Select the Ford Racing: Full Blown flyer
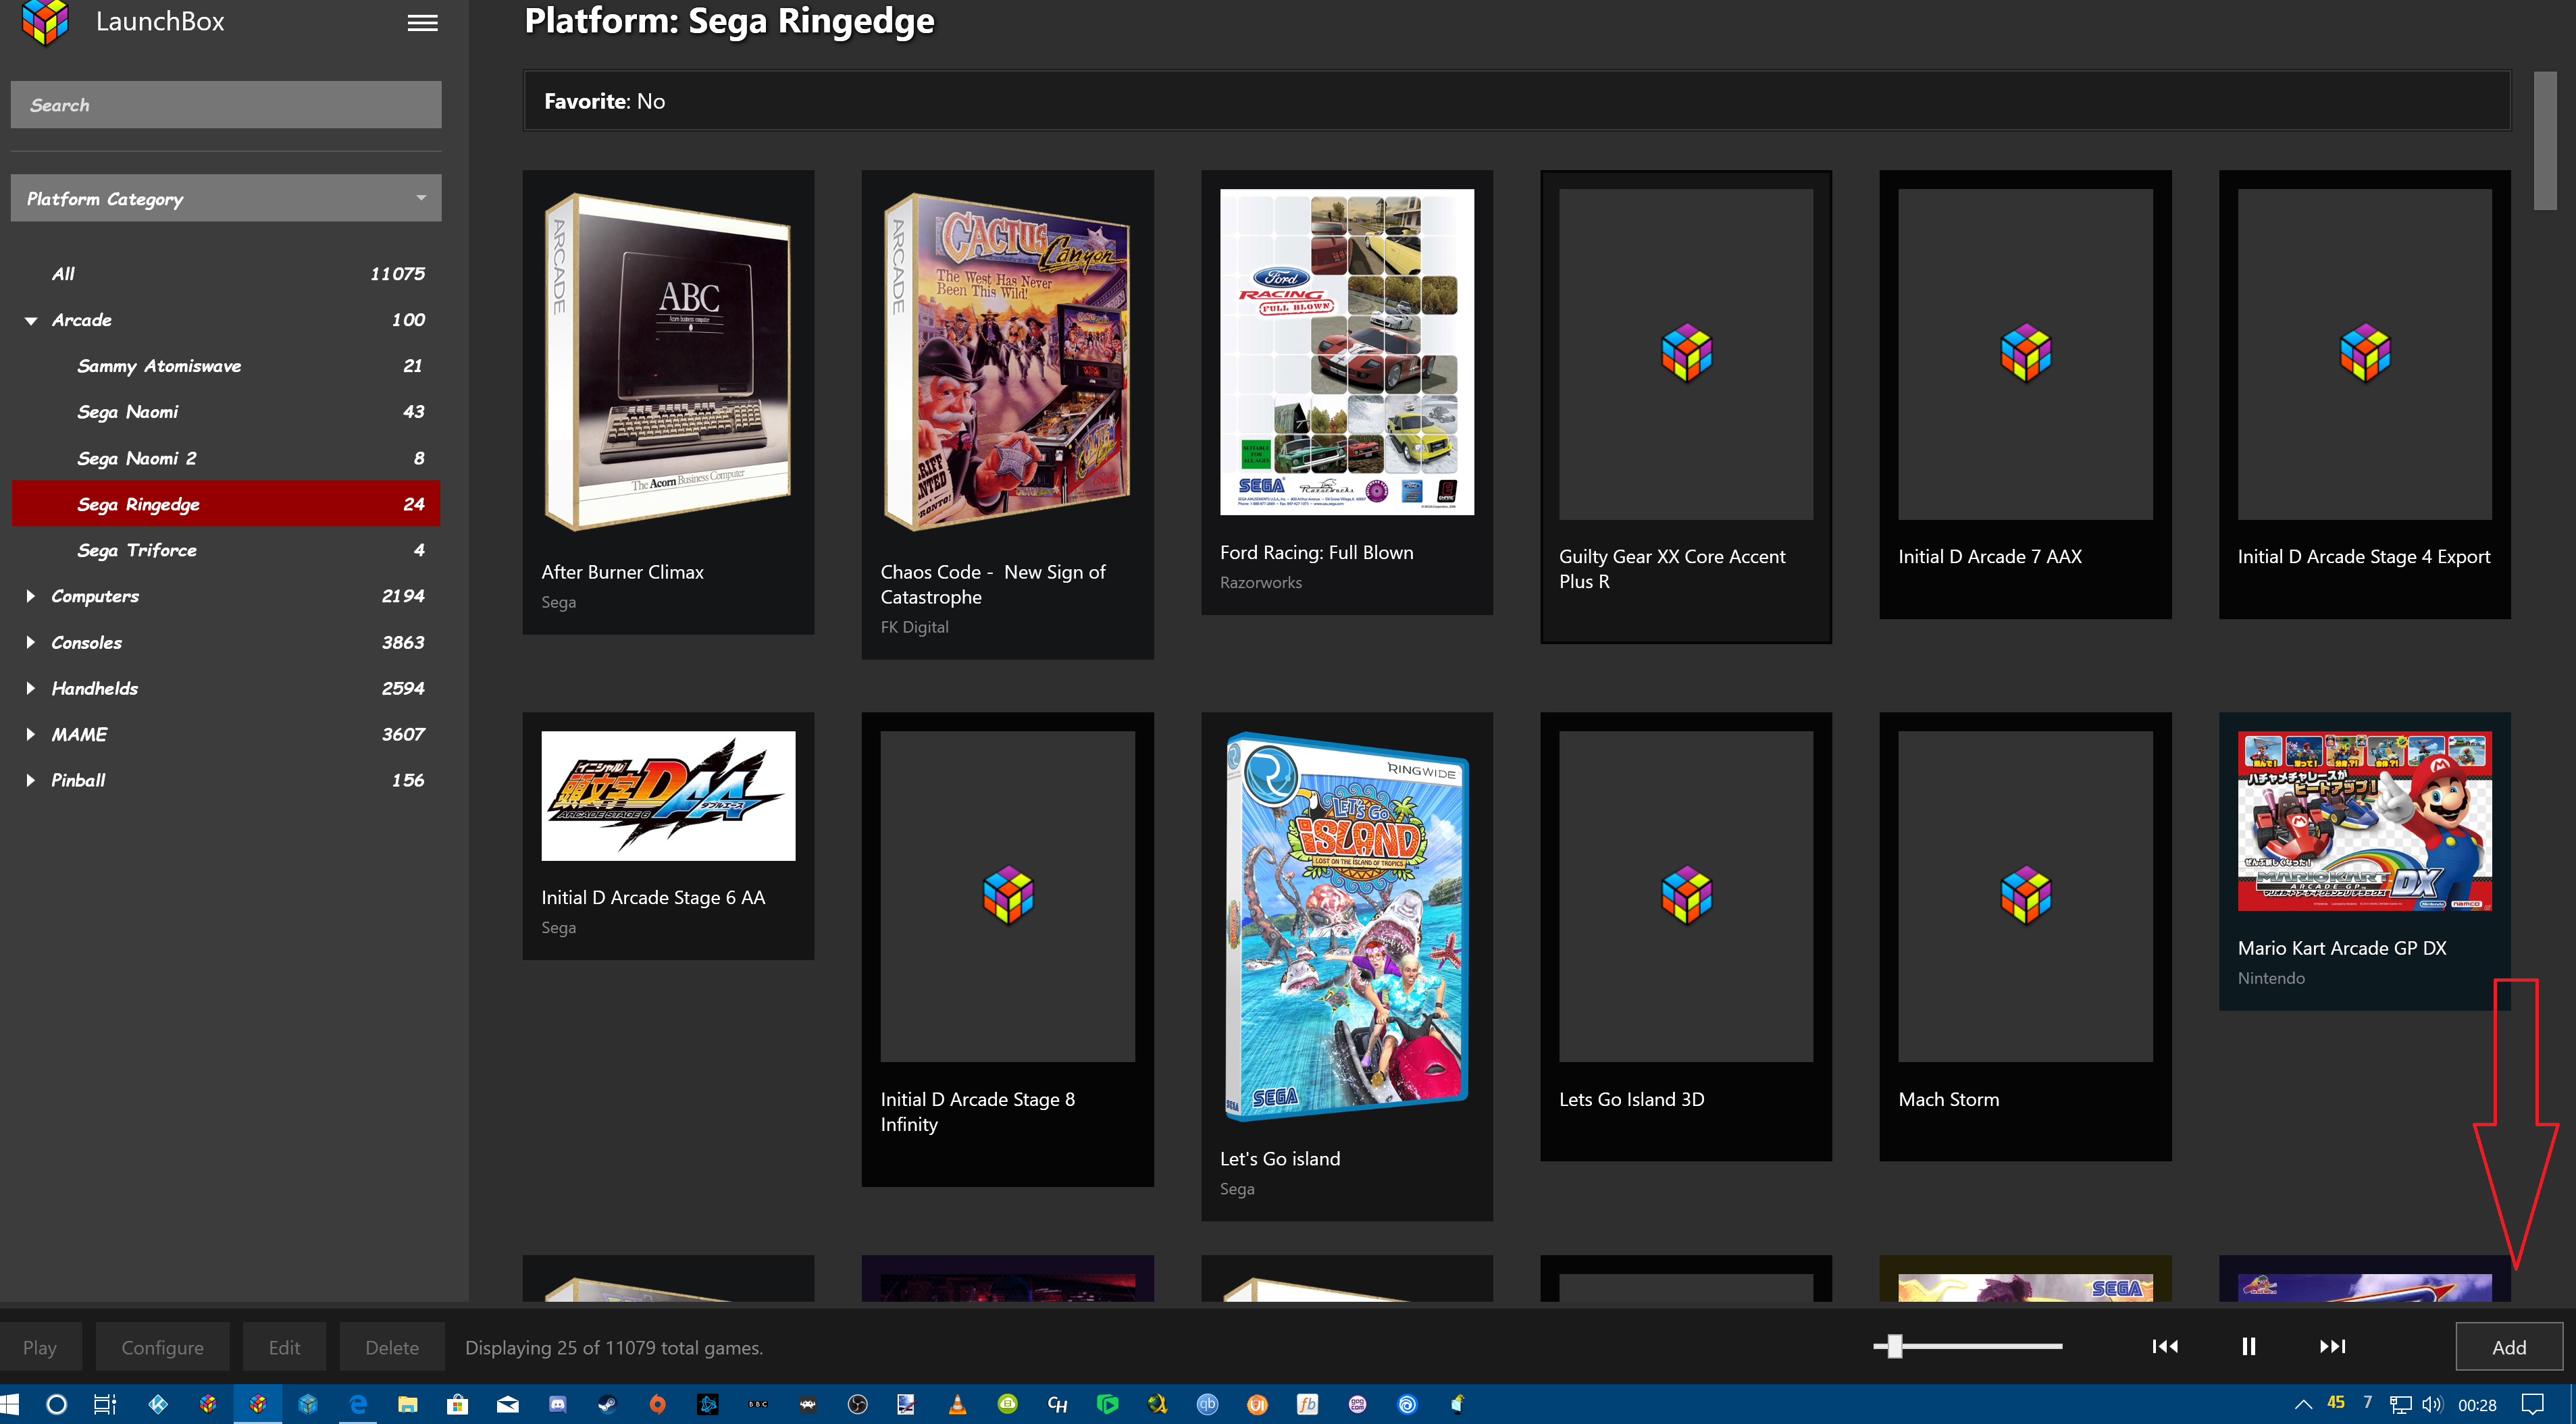The width and height of the screenshot is (2576, 1424). pos(1347,352)
